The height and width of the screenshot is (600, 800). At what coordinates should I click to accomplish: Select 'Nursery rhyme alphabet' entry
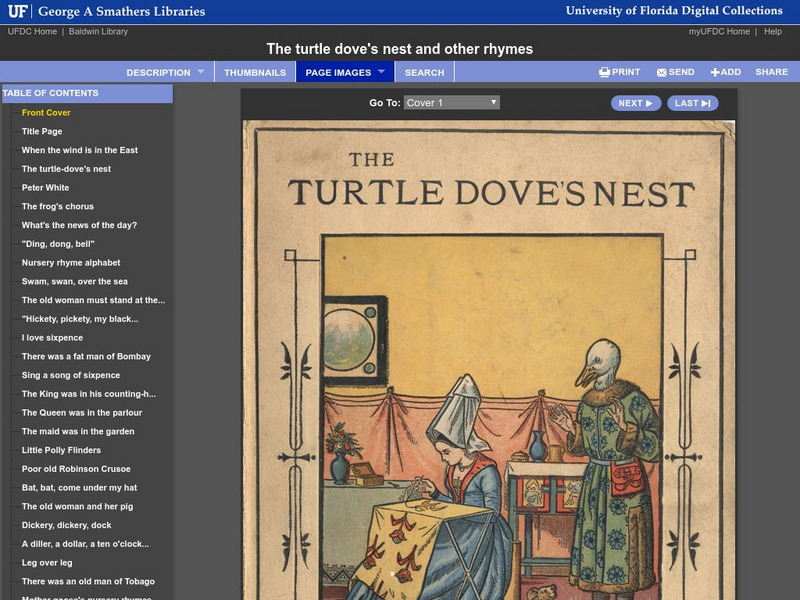(71, 263)
